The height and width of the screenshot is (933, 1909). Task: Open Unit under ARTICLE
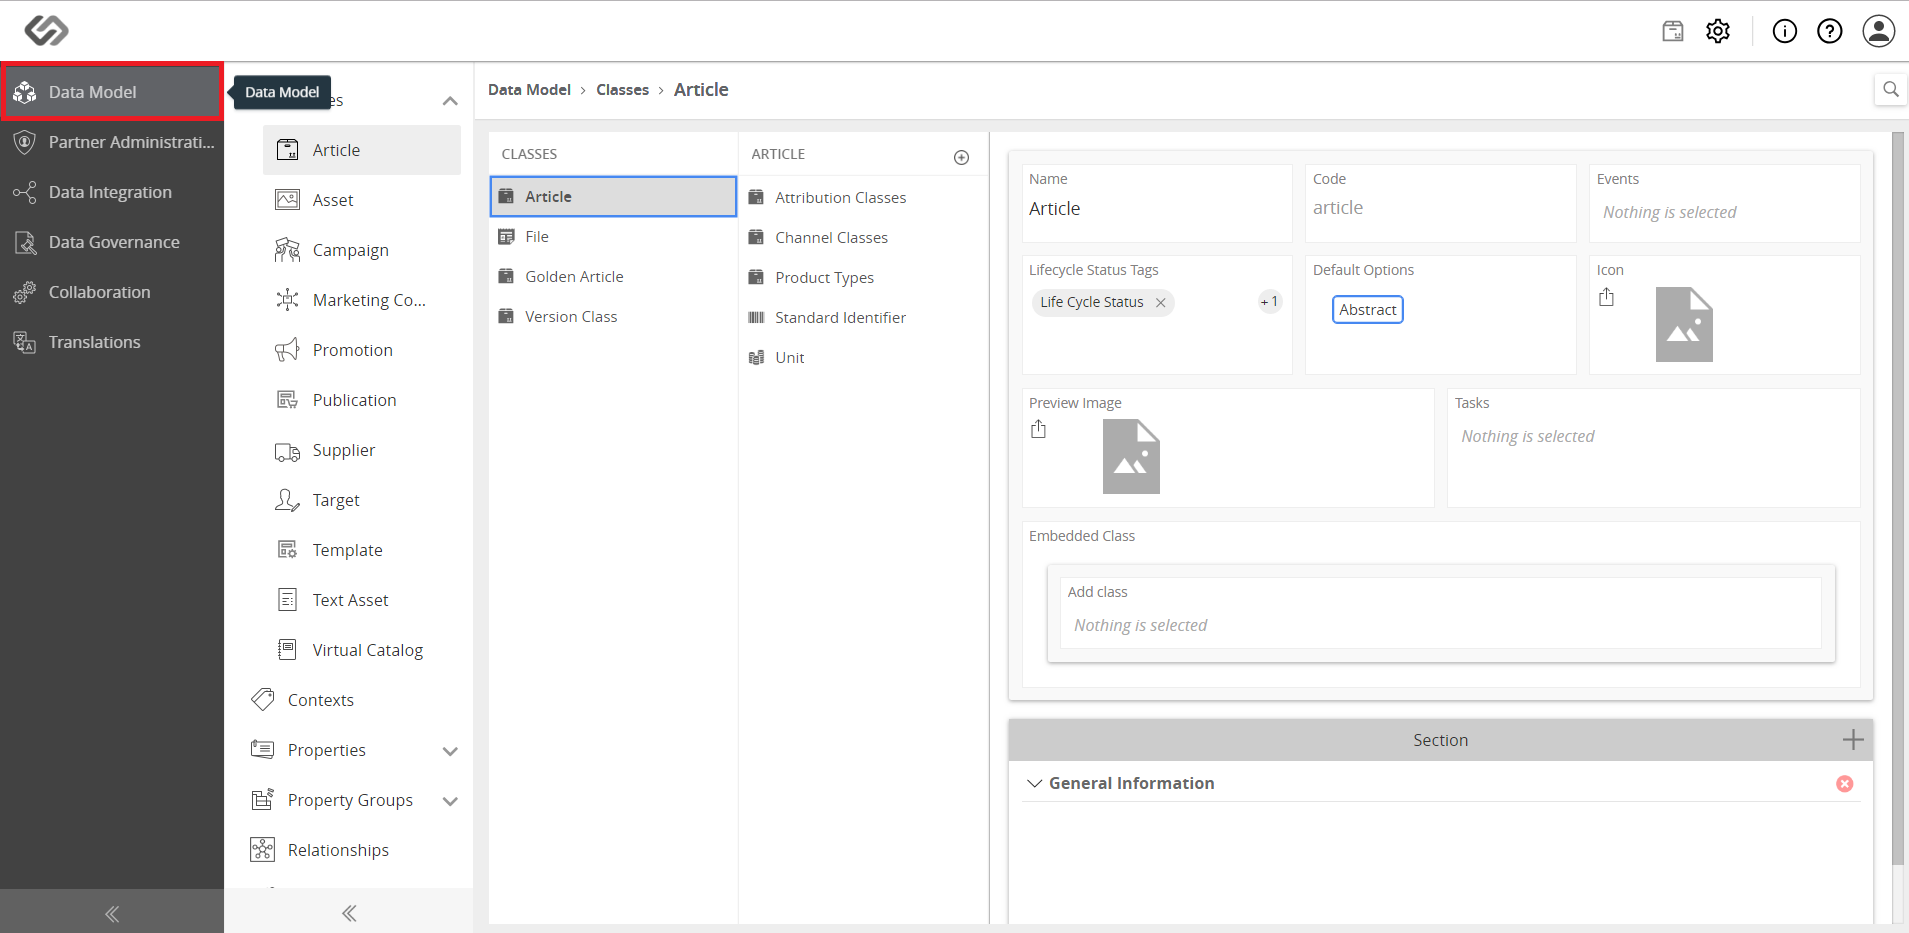(863, 358)
